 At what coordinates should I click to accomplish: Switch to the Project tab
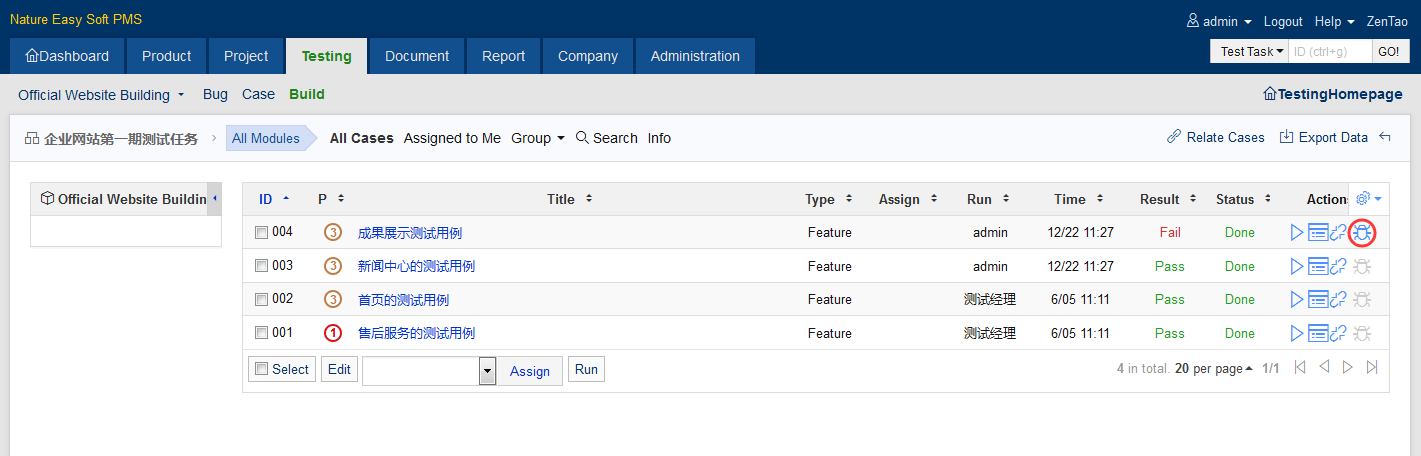click(x=246, y=56)
